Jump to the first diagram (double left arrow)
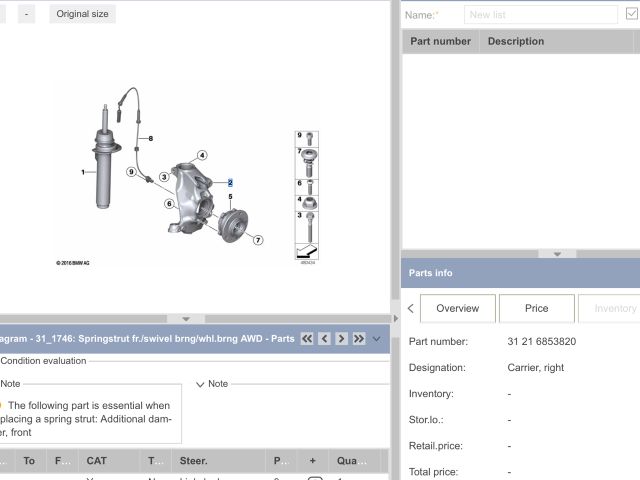Screen dimensions: 640x480 pyautogui.click(x=307, y=339)
